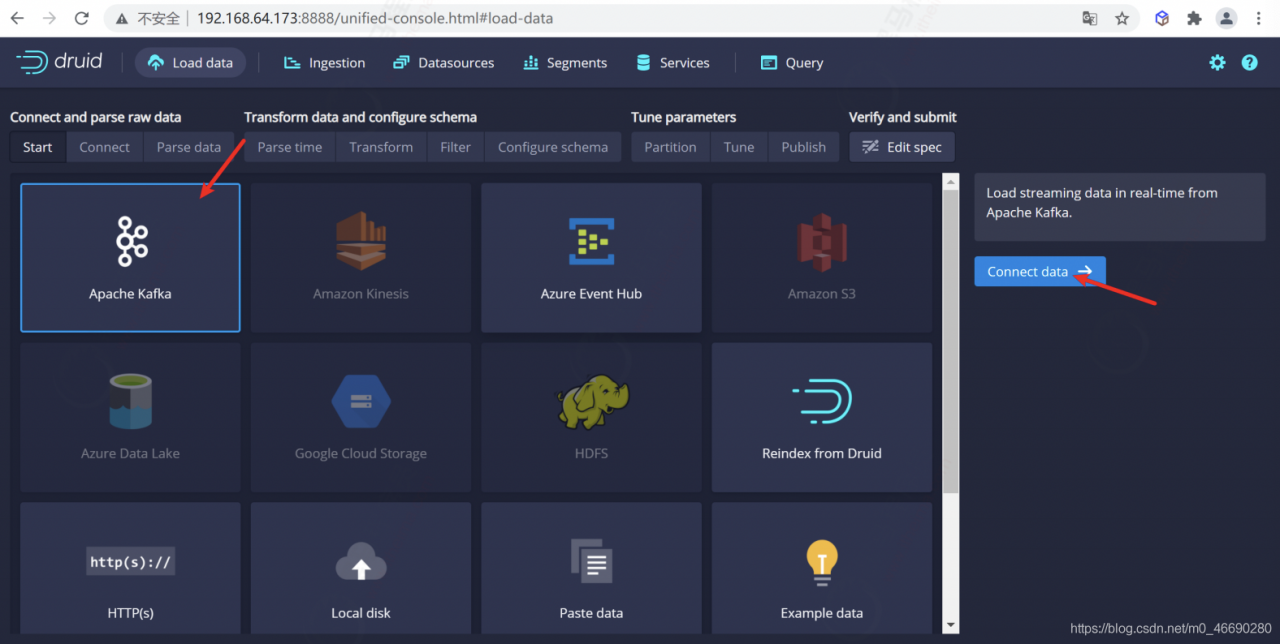Go forward in the browser
The image size is (1280, 644).
click(x=49, y=18)
